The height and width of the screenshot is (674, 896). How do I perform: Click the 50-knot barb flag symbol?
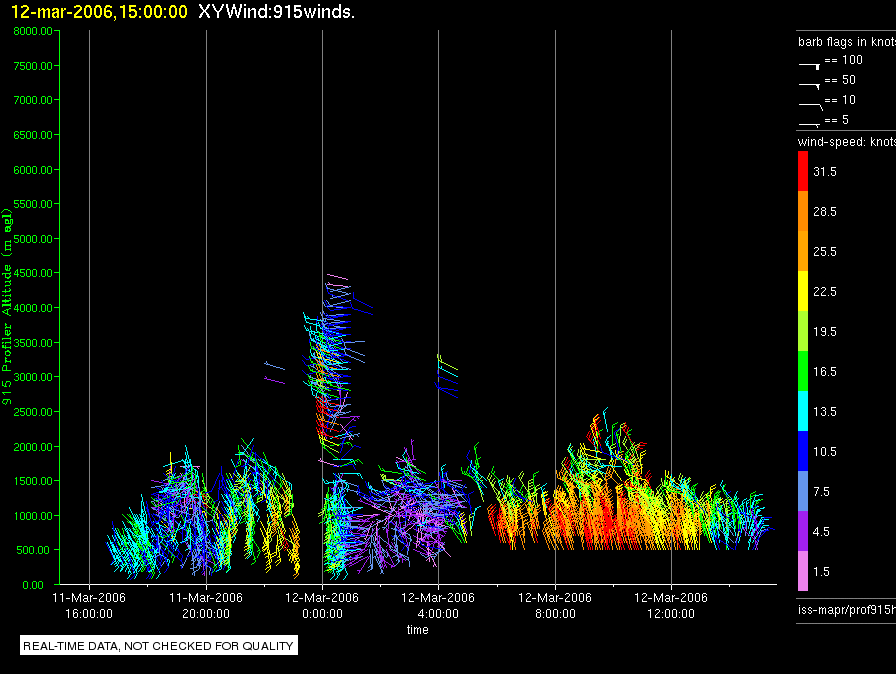tap(810, 86)
